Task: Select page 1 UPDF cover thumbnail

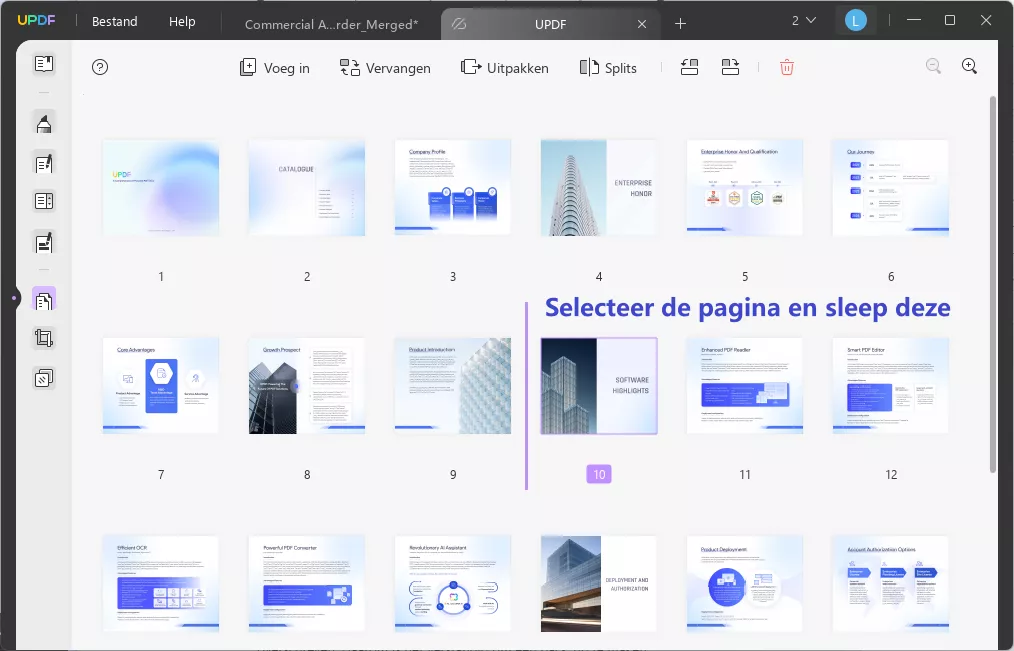Action: pos(161,187)
